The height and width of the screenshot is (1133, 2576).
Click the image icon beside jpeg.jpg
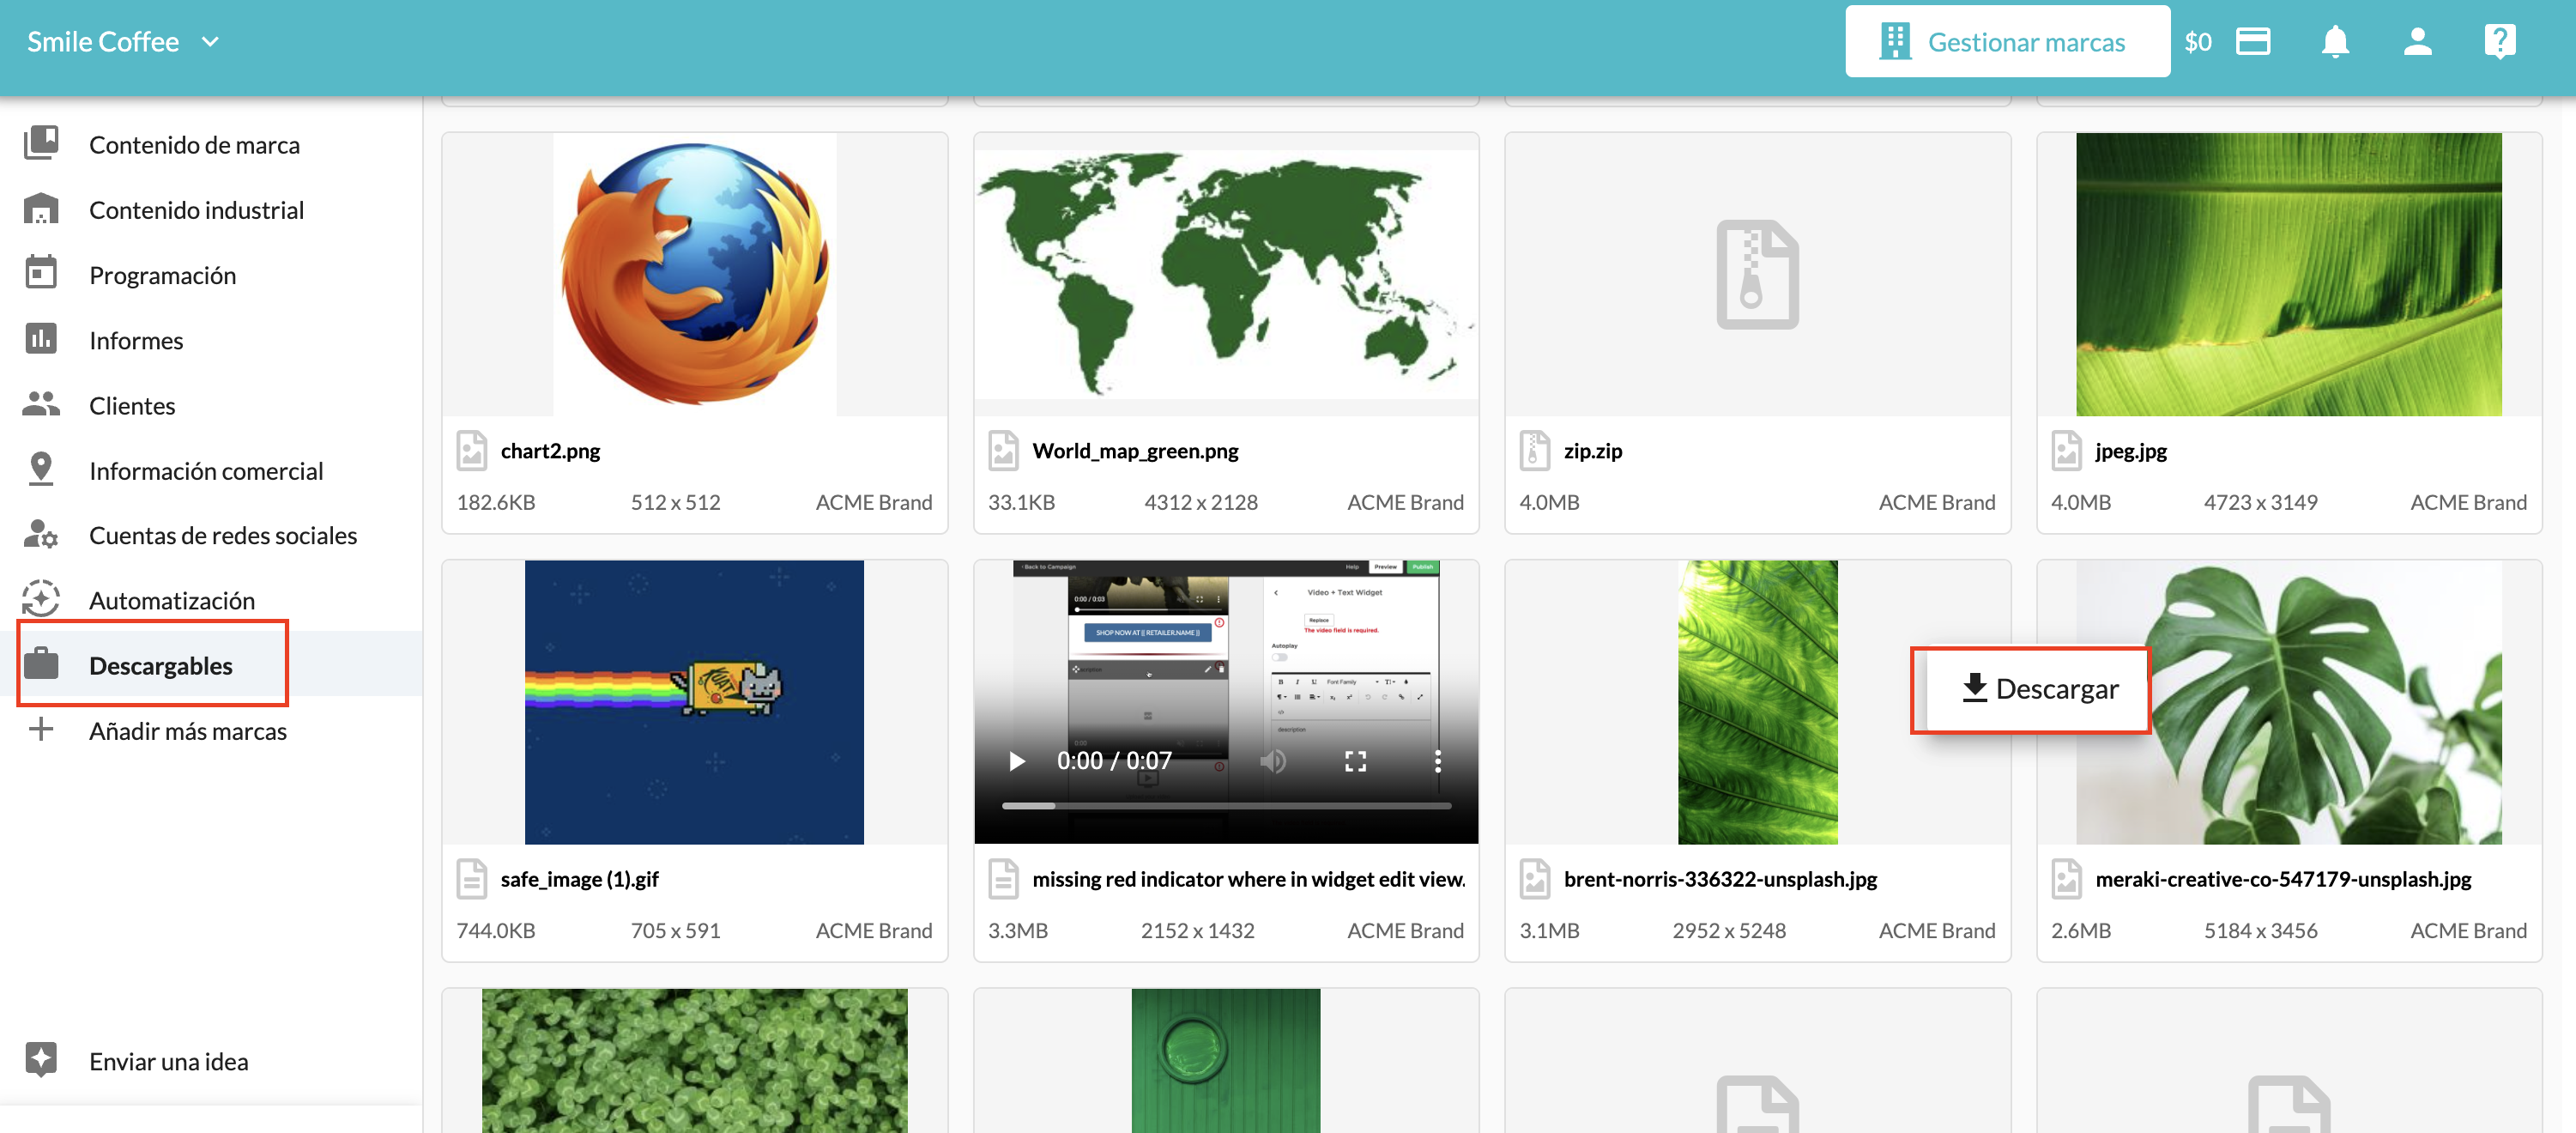point(2066,450)
